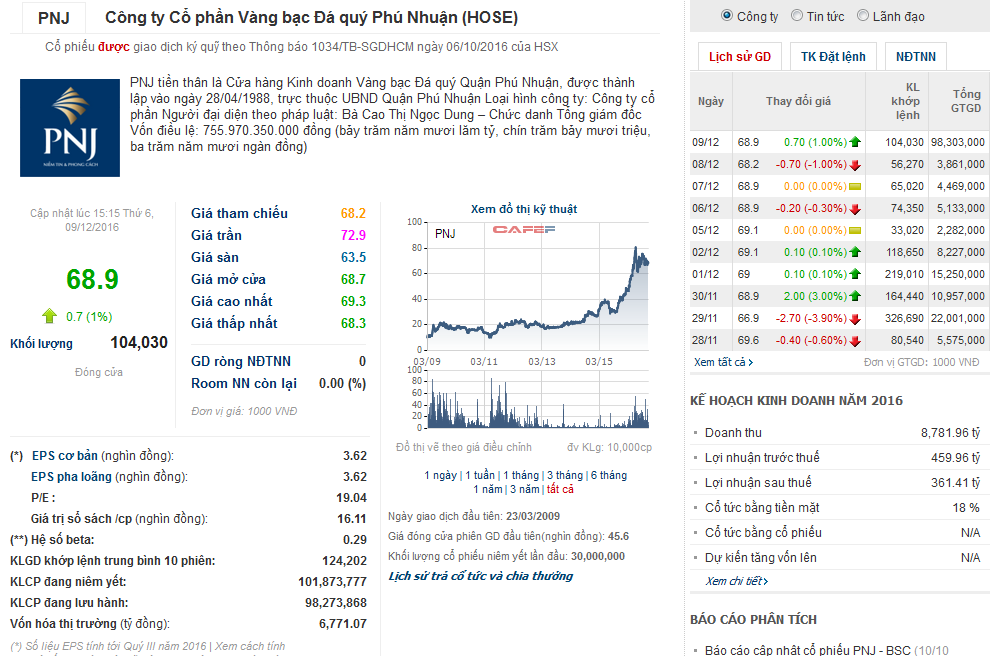
Task: Click the yellow unchanged marker in the 07/12 row
Action: [855, 186]
